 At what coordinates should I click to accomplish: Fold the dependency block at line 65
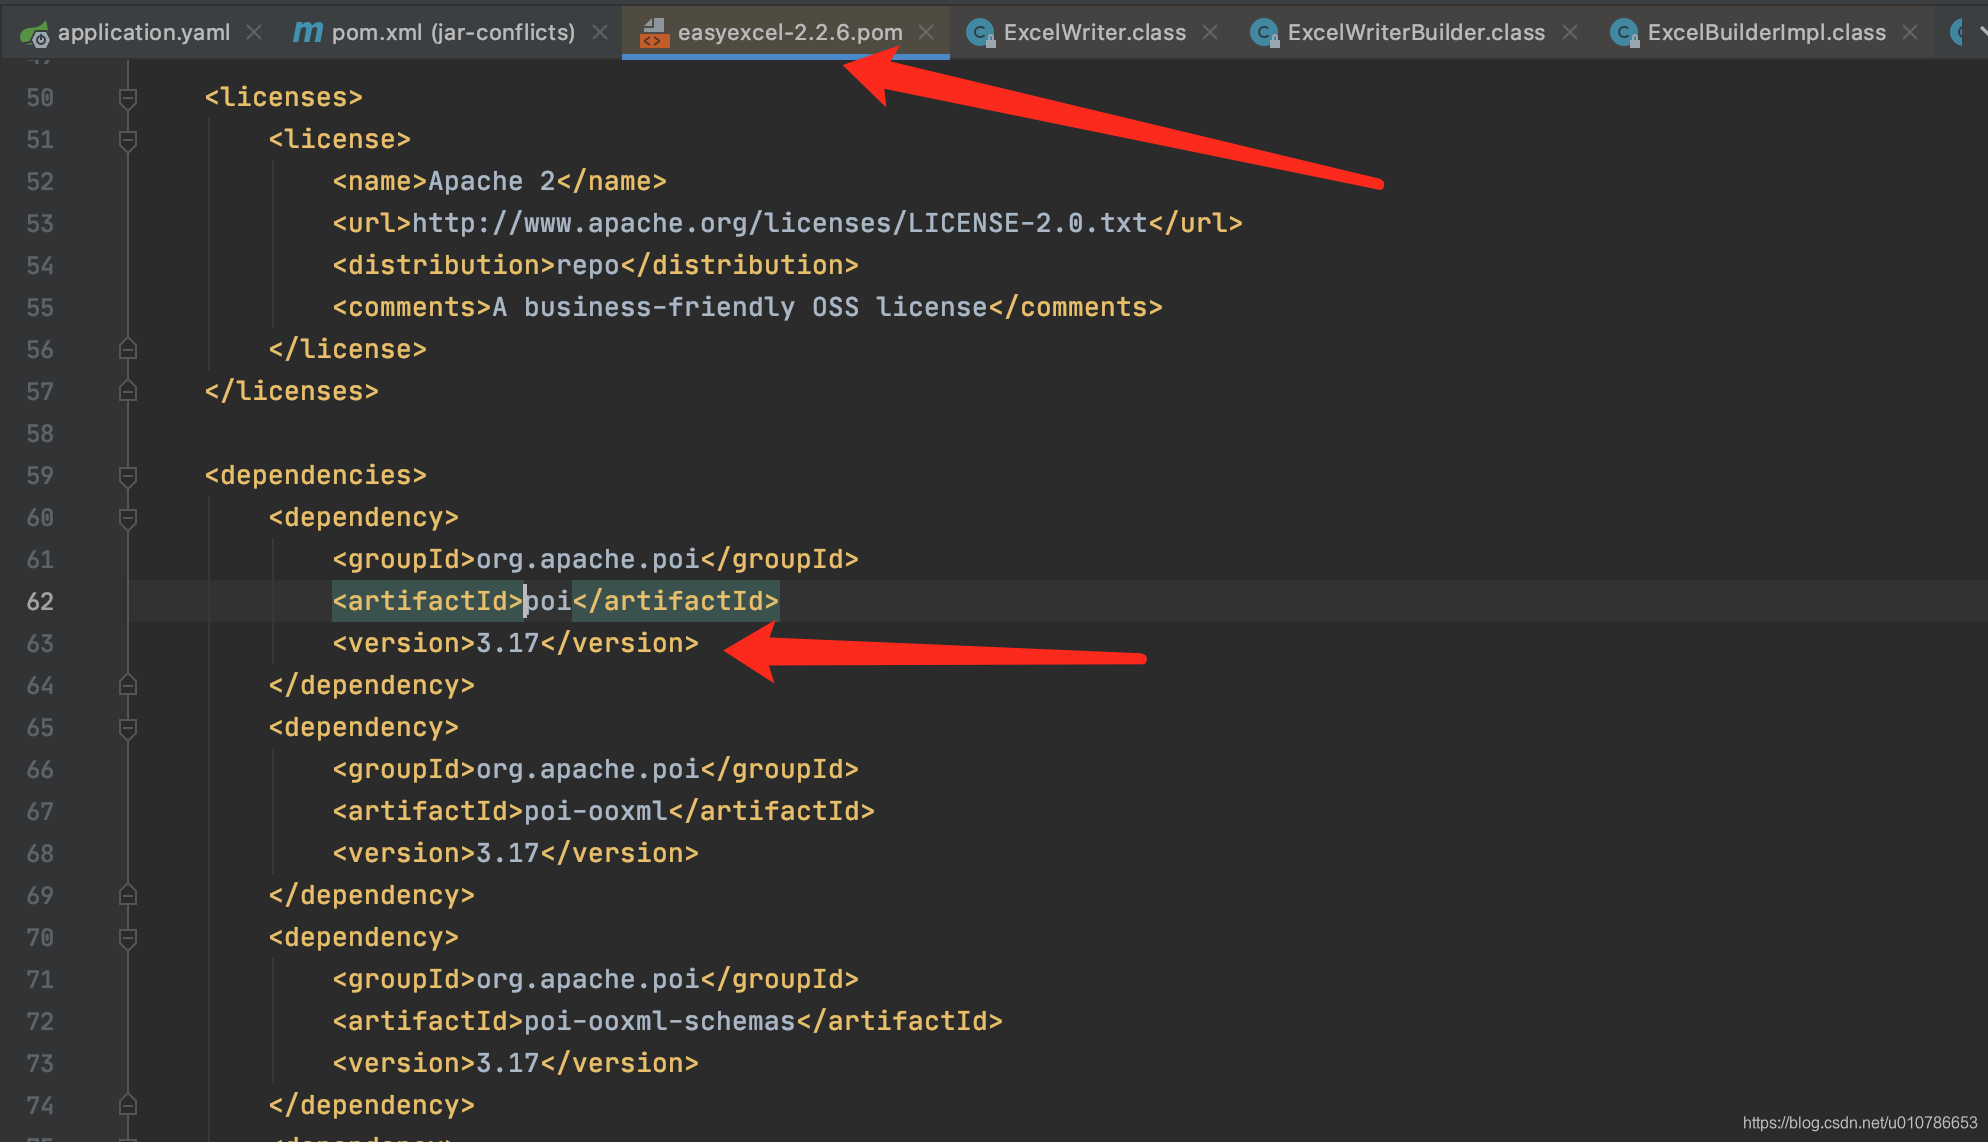click(x=128, y=728)
